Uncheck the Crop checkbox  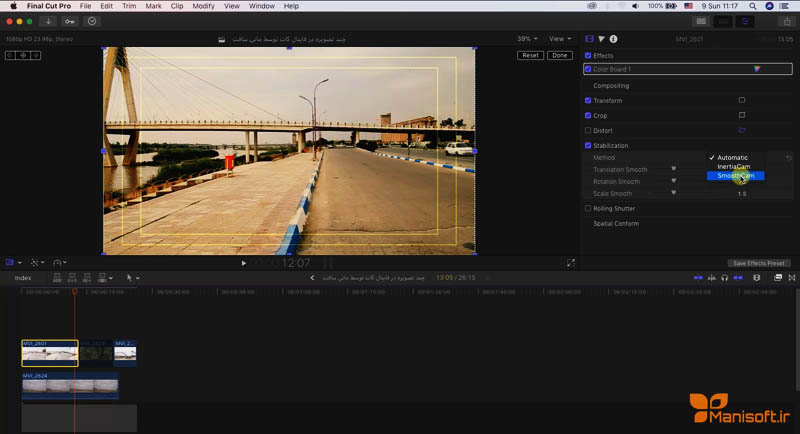[x=588, y=115]
